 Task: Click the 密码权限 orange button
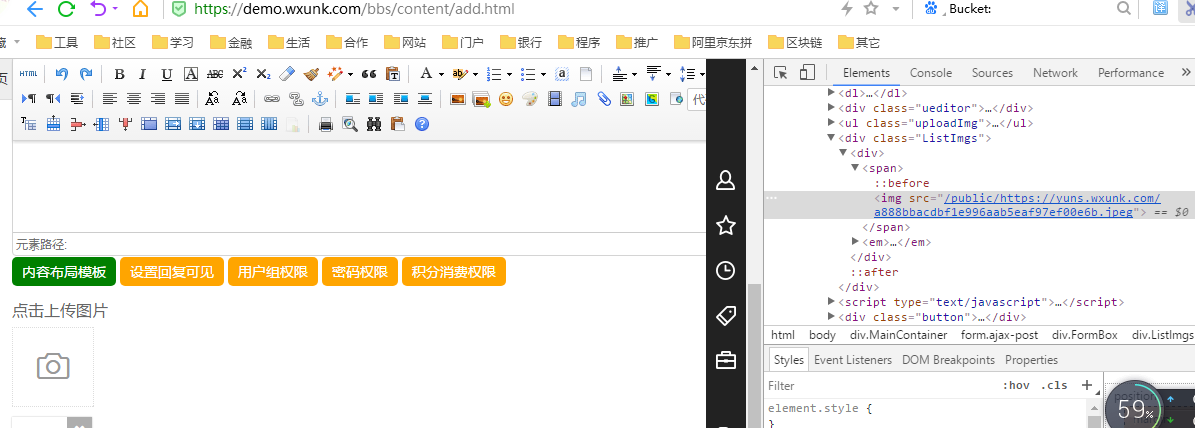(x=360, y=272)
